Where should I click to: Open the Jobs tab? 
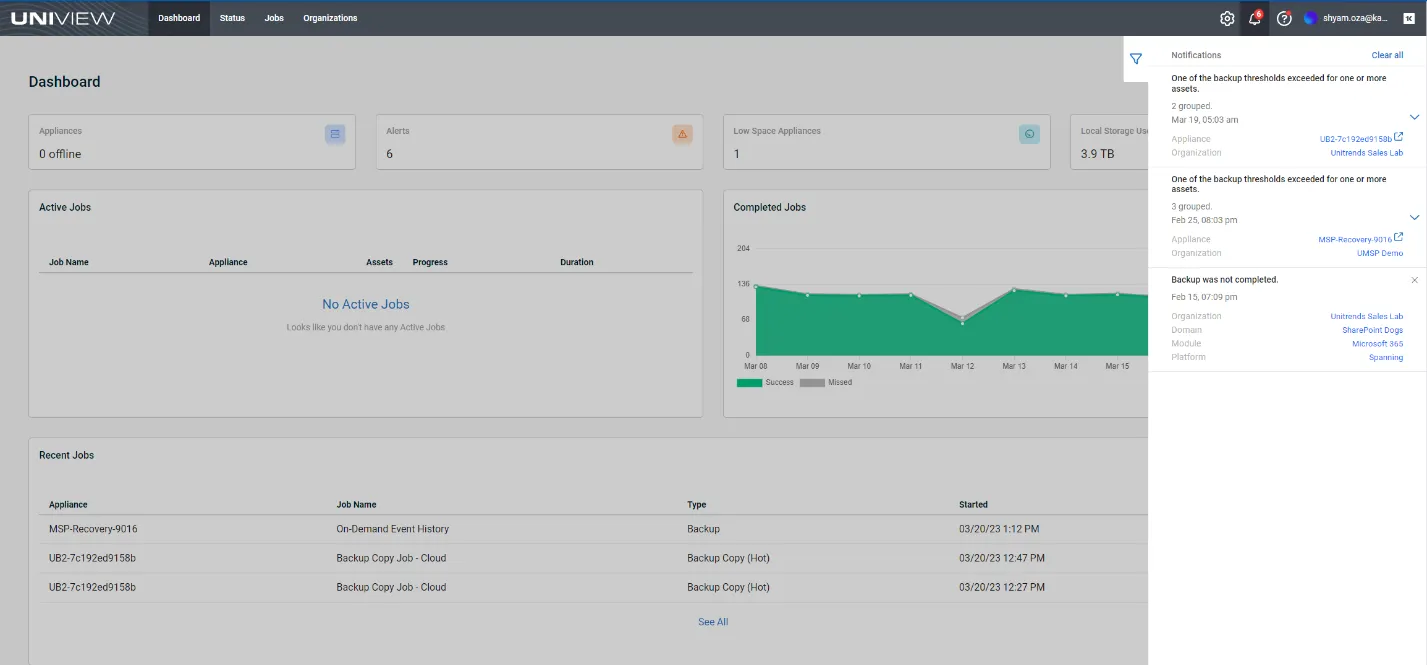(x=274, y=18)
